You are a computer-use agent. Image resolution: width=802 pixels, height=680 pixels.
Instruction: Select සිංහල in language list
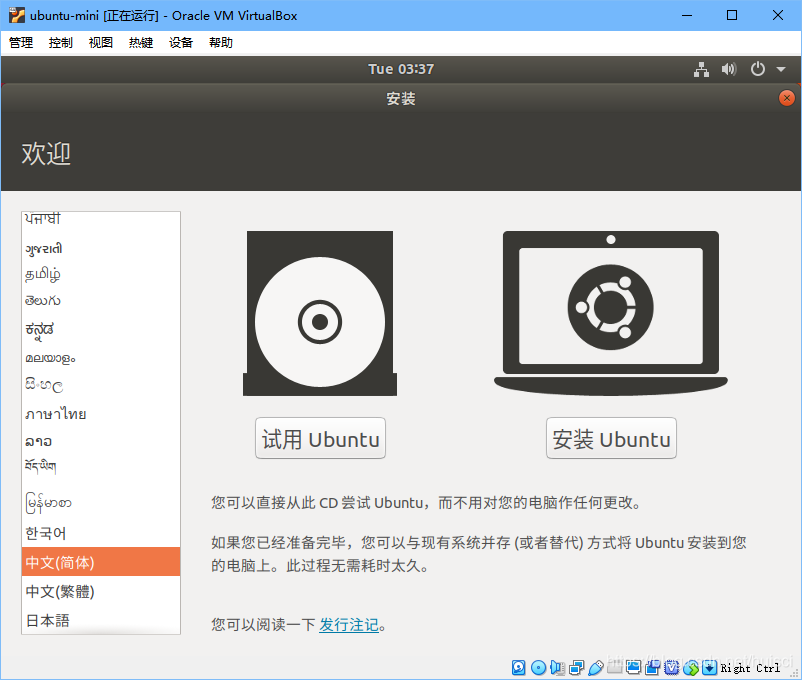click(x=101, y=385)
